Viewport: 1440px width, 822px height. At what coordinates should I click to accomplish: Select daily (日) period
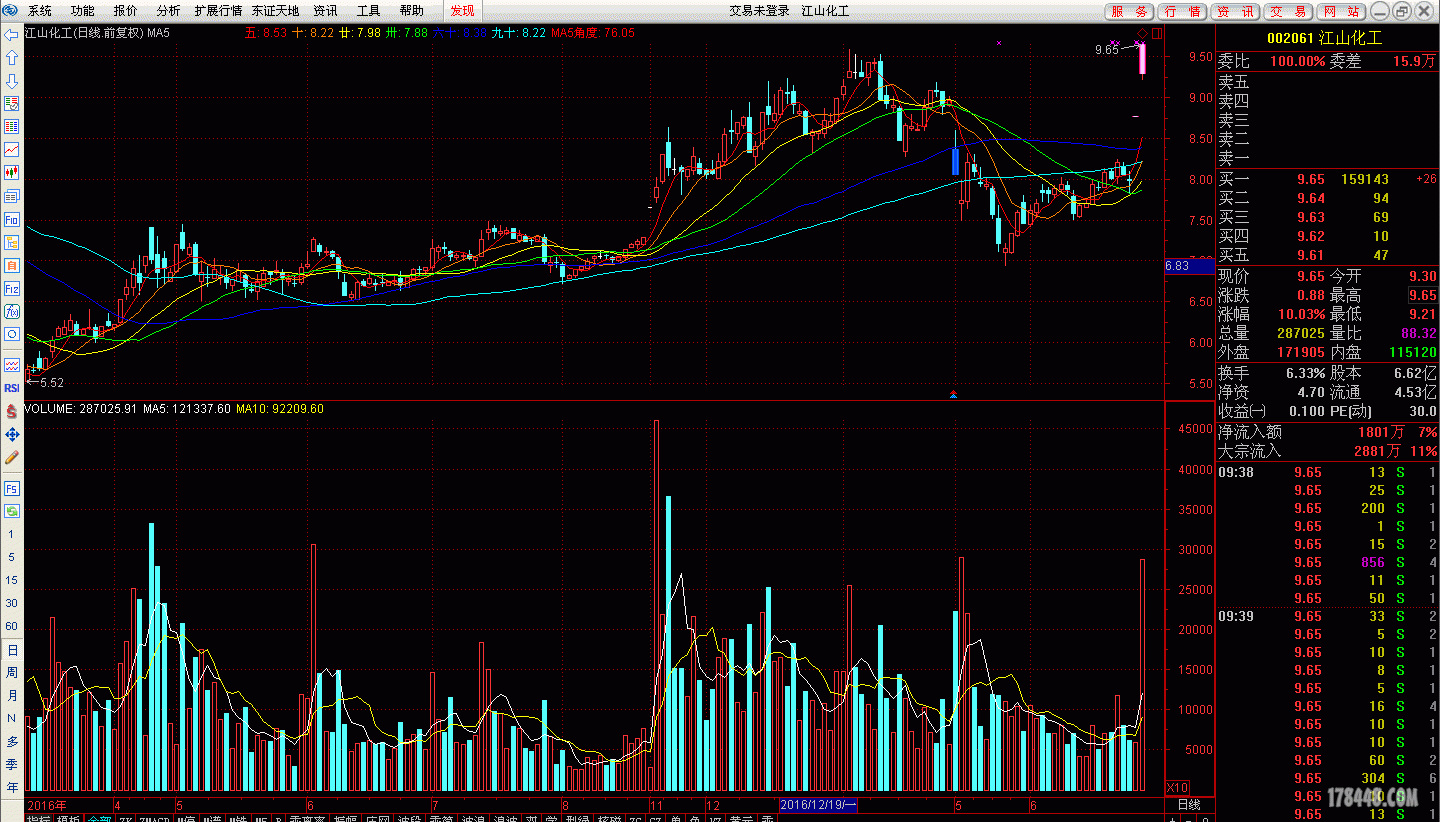[x=12, y=650]
